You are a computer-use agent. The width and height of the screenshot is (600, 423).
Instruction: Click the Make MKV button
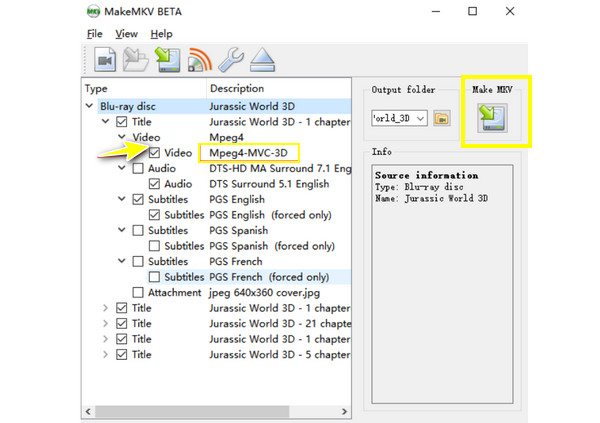pyautogui.click(x=492, y=118)
